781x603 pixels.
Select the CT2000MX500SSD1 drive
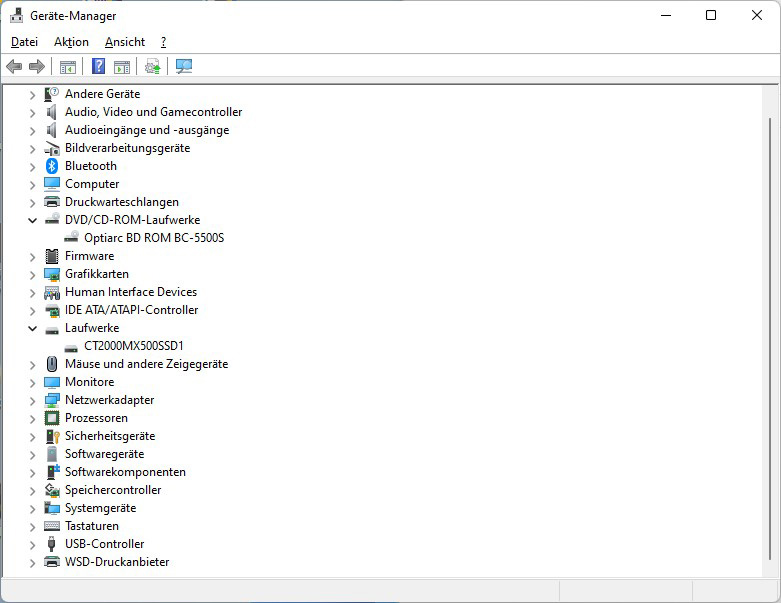point(133,346)
